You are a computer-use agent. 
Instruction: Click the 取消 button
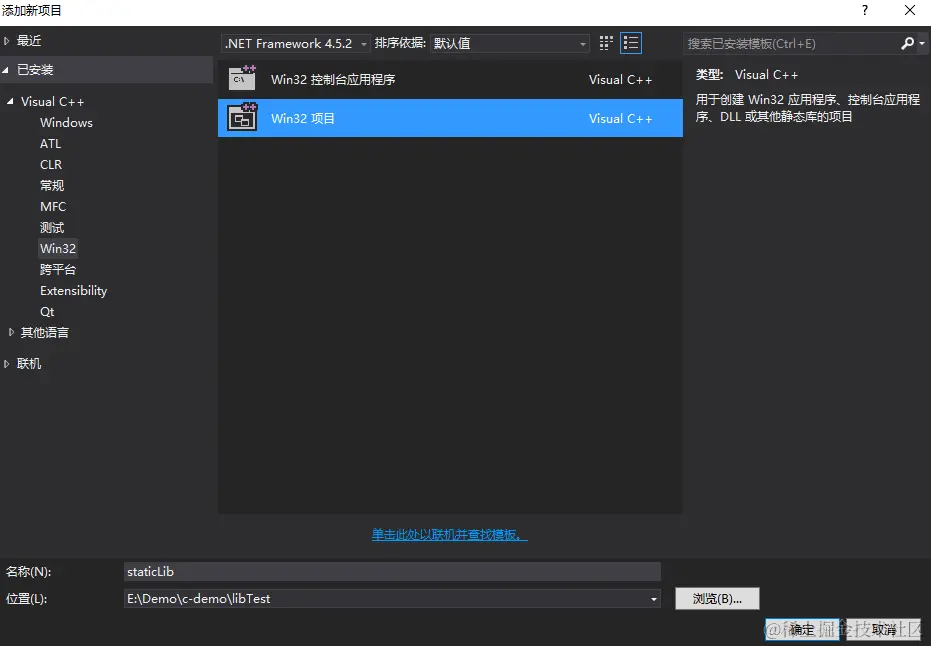click(x=884, y=629)
